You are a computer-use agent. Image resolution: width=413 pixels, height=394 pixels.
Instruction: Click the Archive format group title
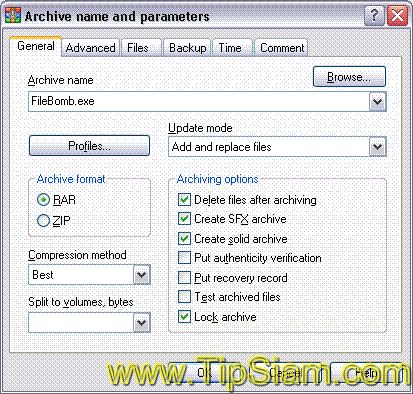[71, 179]
